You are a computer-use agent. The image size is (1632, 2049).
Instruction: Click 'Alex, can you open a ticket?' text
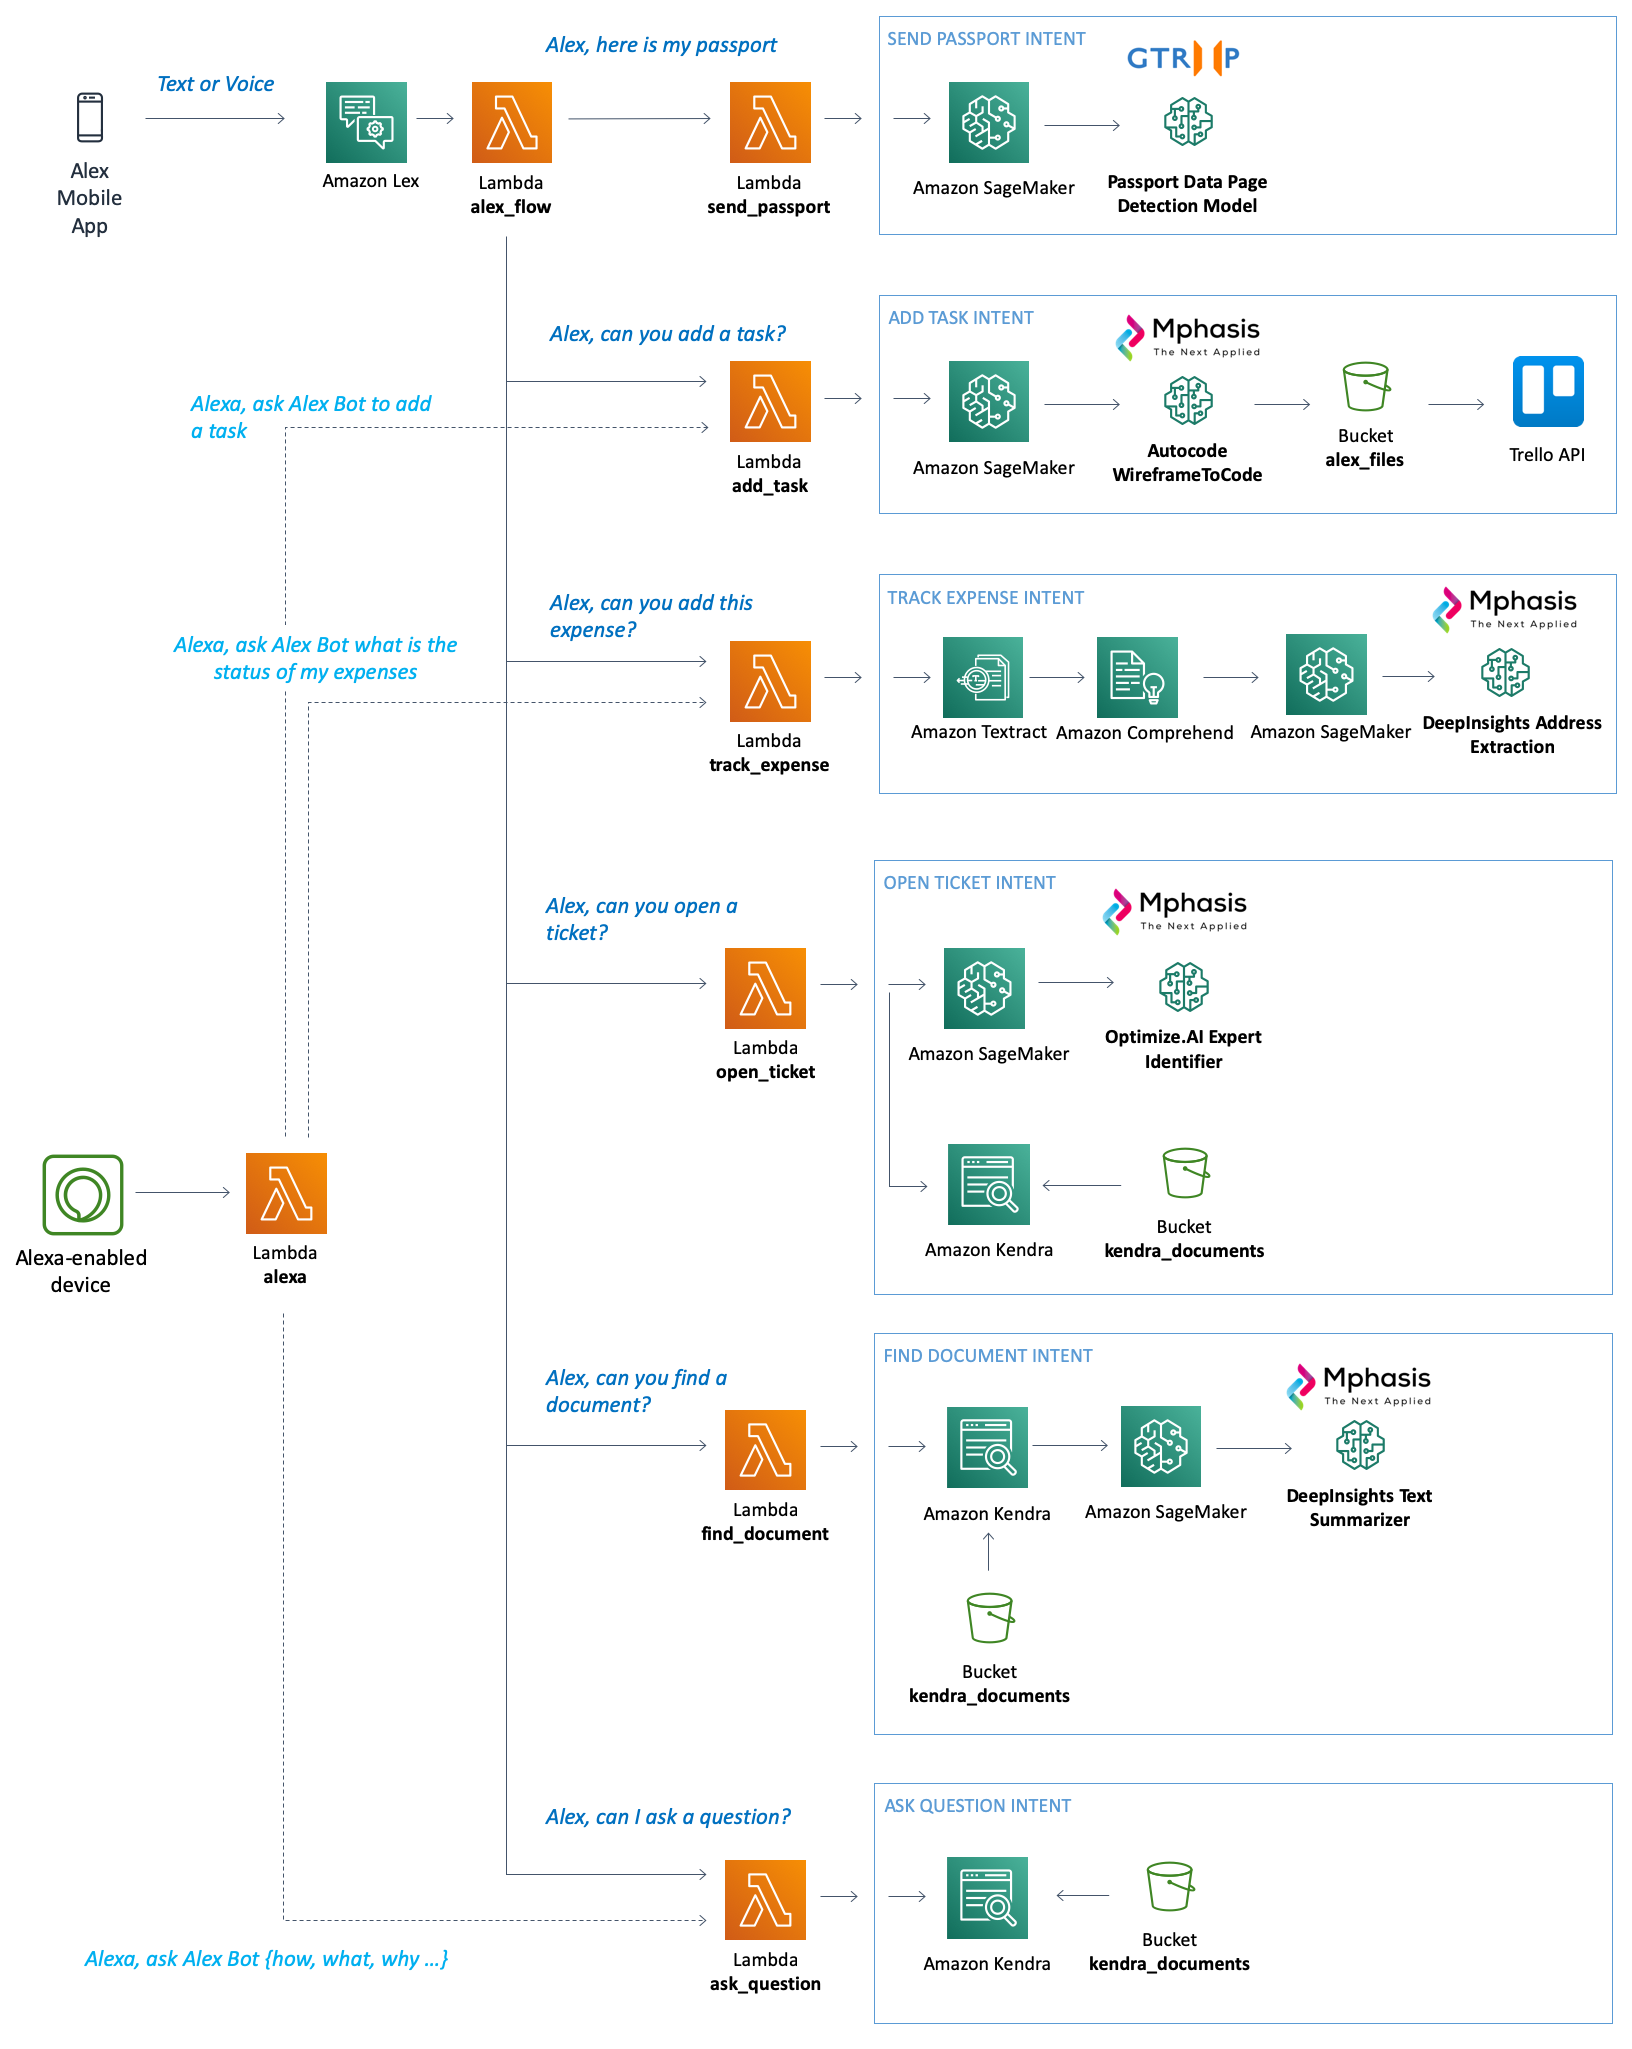pyautogui.click(x=641, y=919)
